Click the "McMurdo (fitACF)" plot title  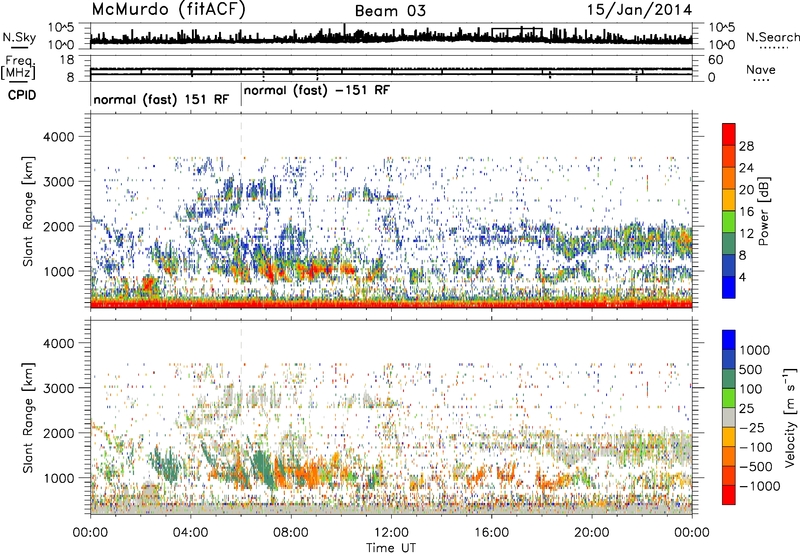point(168,10)
